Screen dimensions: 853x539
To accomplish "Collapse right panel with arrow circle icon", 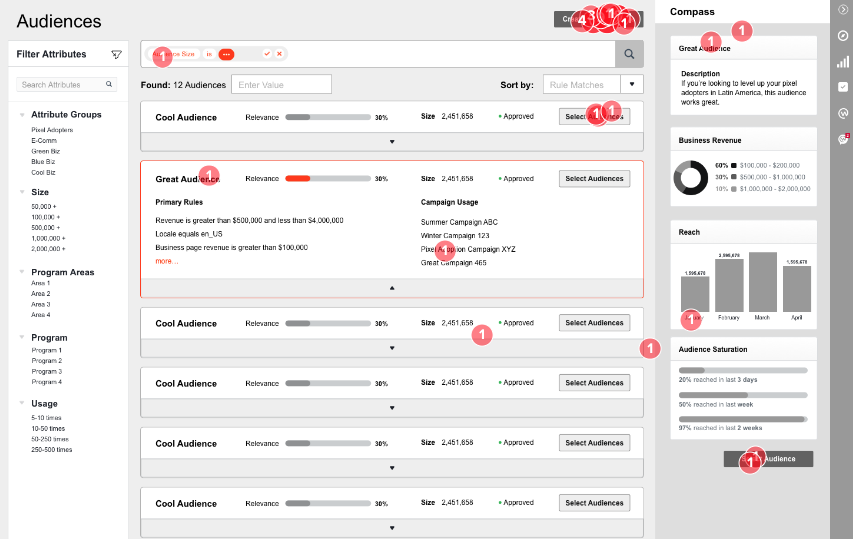I will 843,10.
